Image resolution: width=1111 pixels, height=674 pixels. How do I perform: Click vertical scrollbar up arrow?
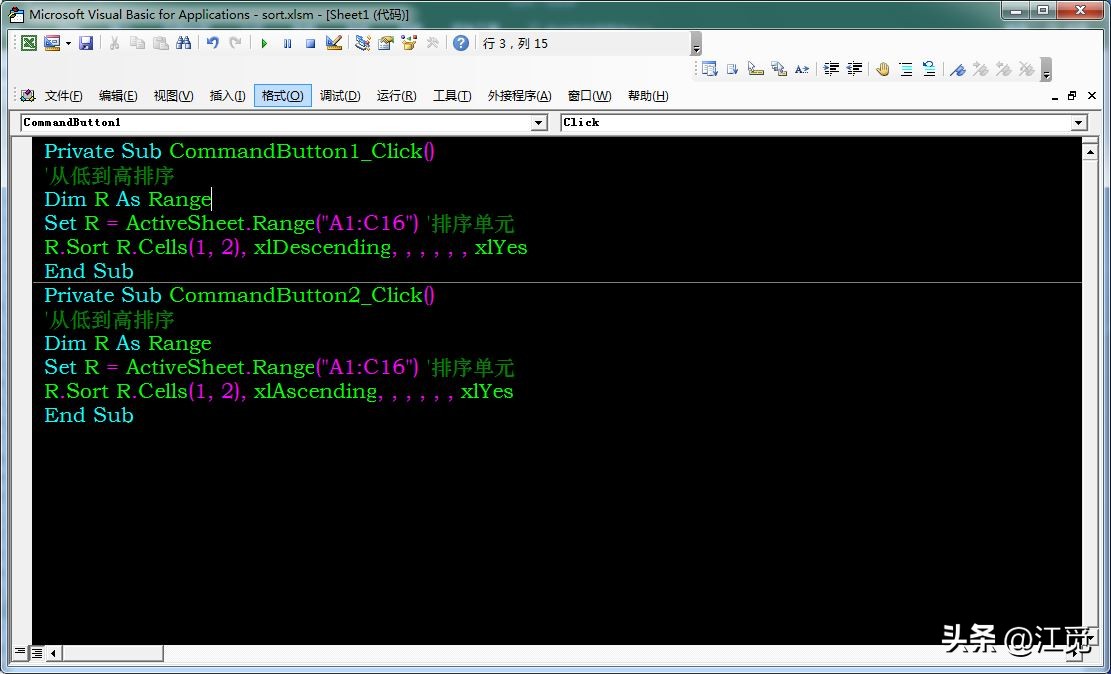(1090, 152)
